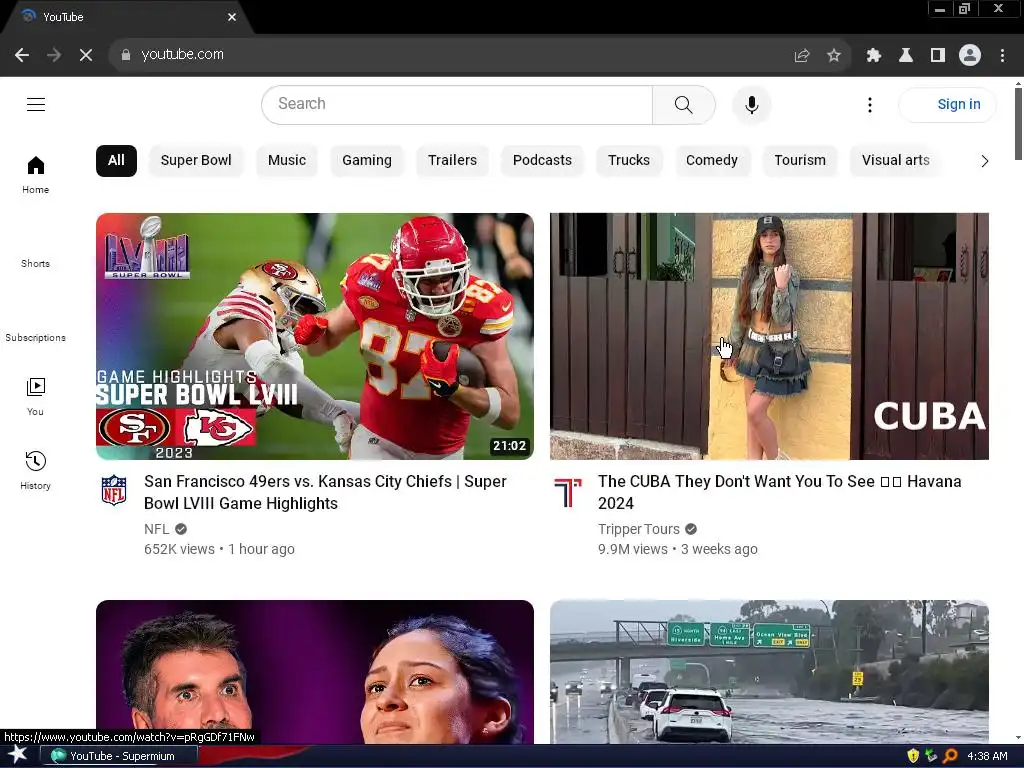Image resolution: width=1024 pixels, height=768 pixels.
Task: Open the Super Bowl LVIII highlights thumbnail
Action: pyautogui.click(x=315, y=336)
